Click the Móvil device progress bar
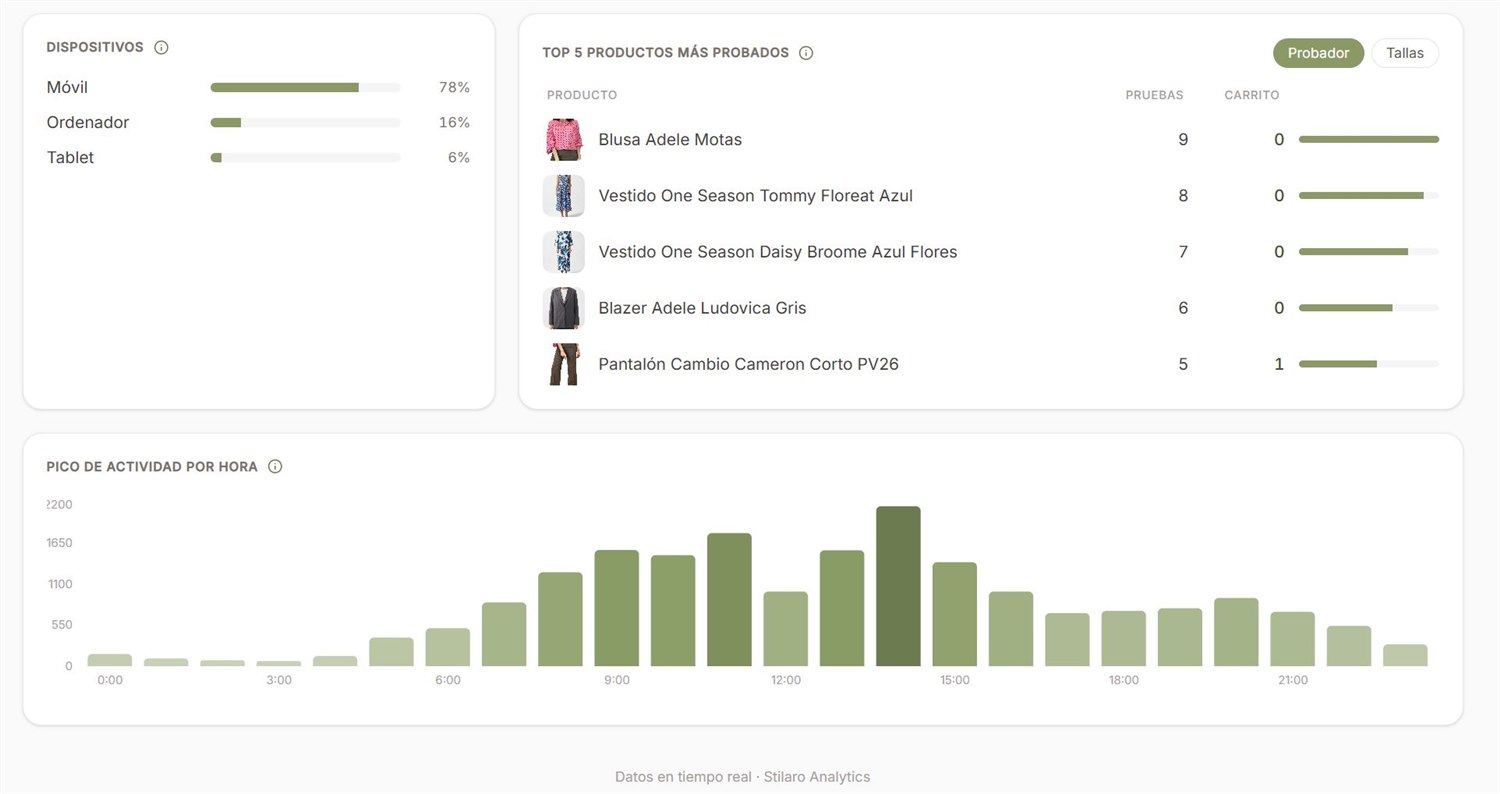1500x794 pixels. click(305, 87)
